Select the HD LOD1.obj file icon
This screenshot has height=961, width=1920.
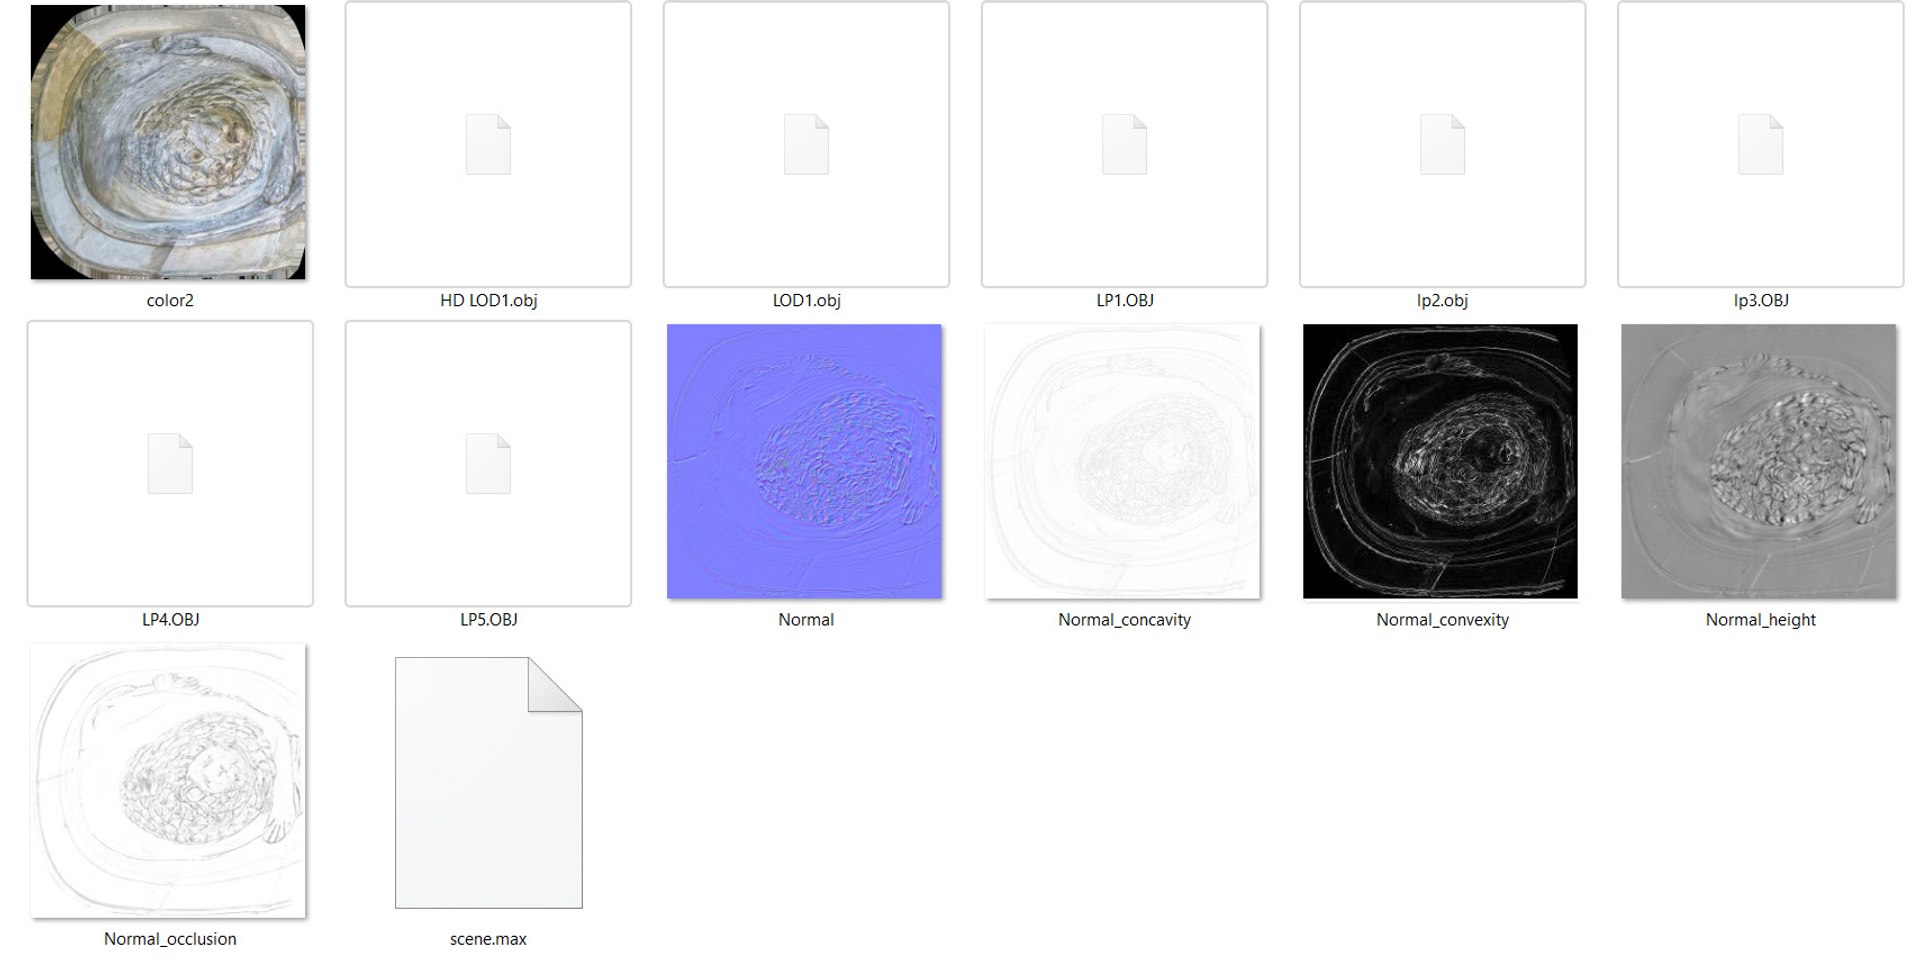click(488, 144)
